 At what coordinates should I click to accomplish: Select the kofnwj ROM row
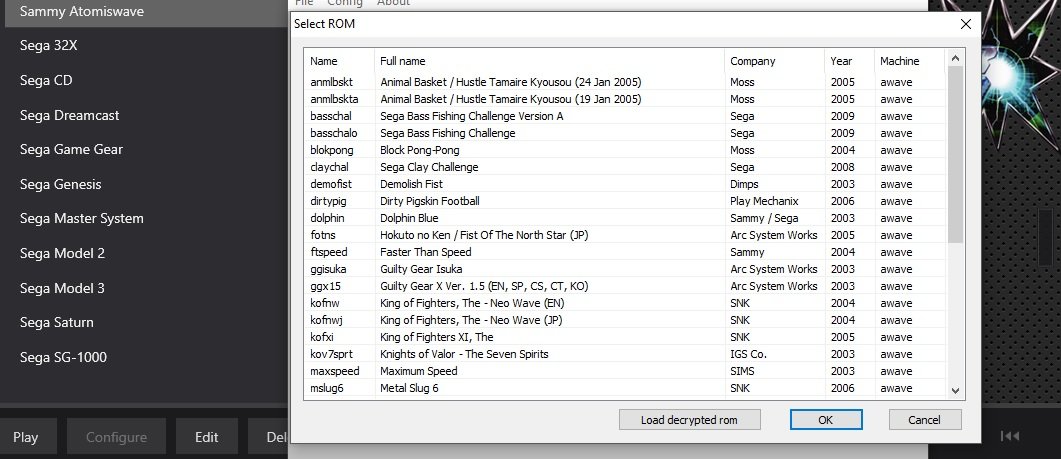625,320
